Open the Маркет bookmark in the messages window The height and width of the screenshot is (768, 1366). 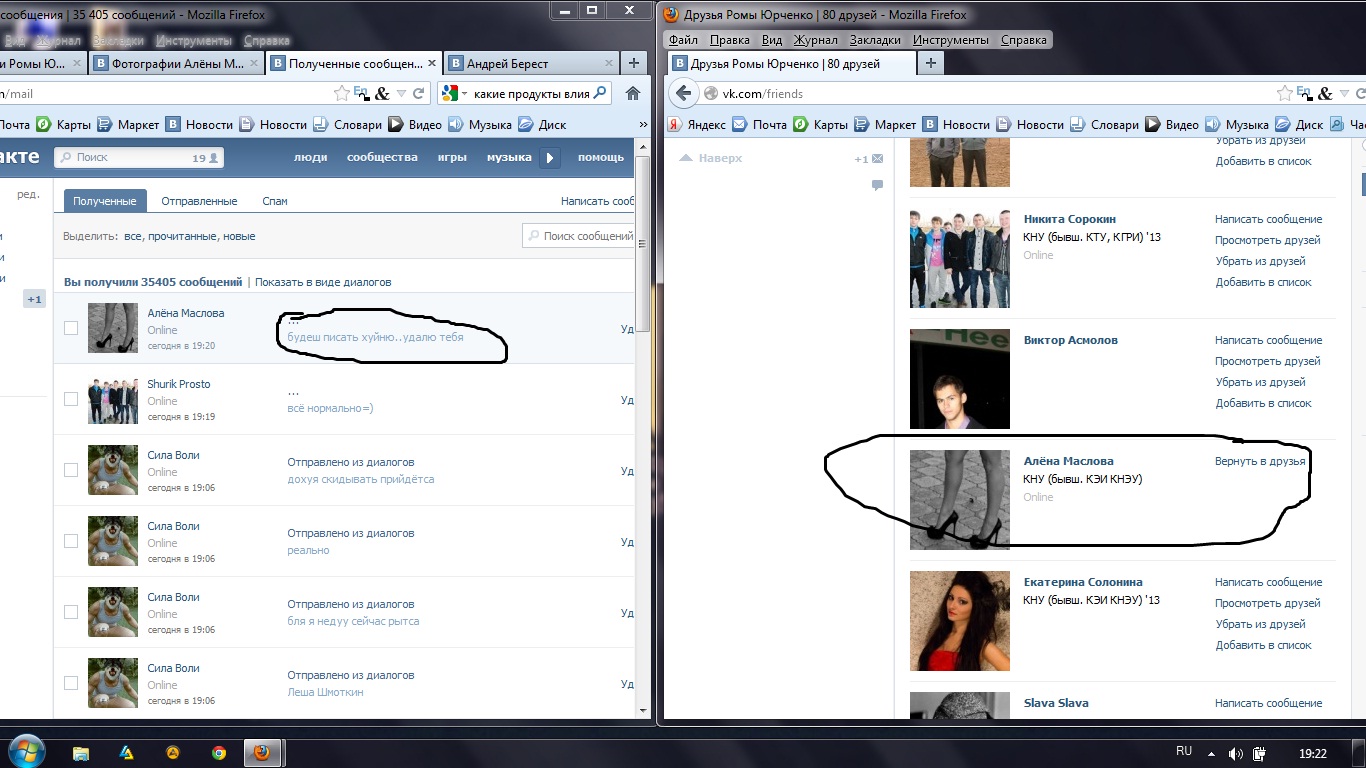click(128, 125)
